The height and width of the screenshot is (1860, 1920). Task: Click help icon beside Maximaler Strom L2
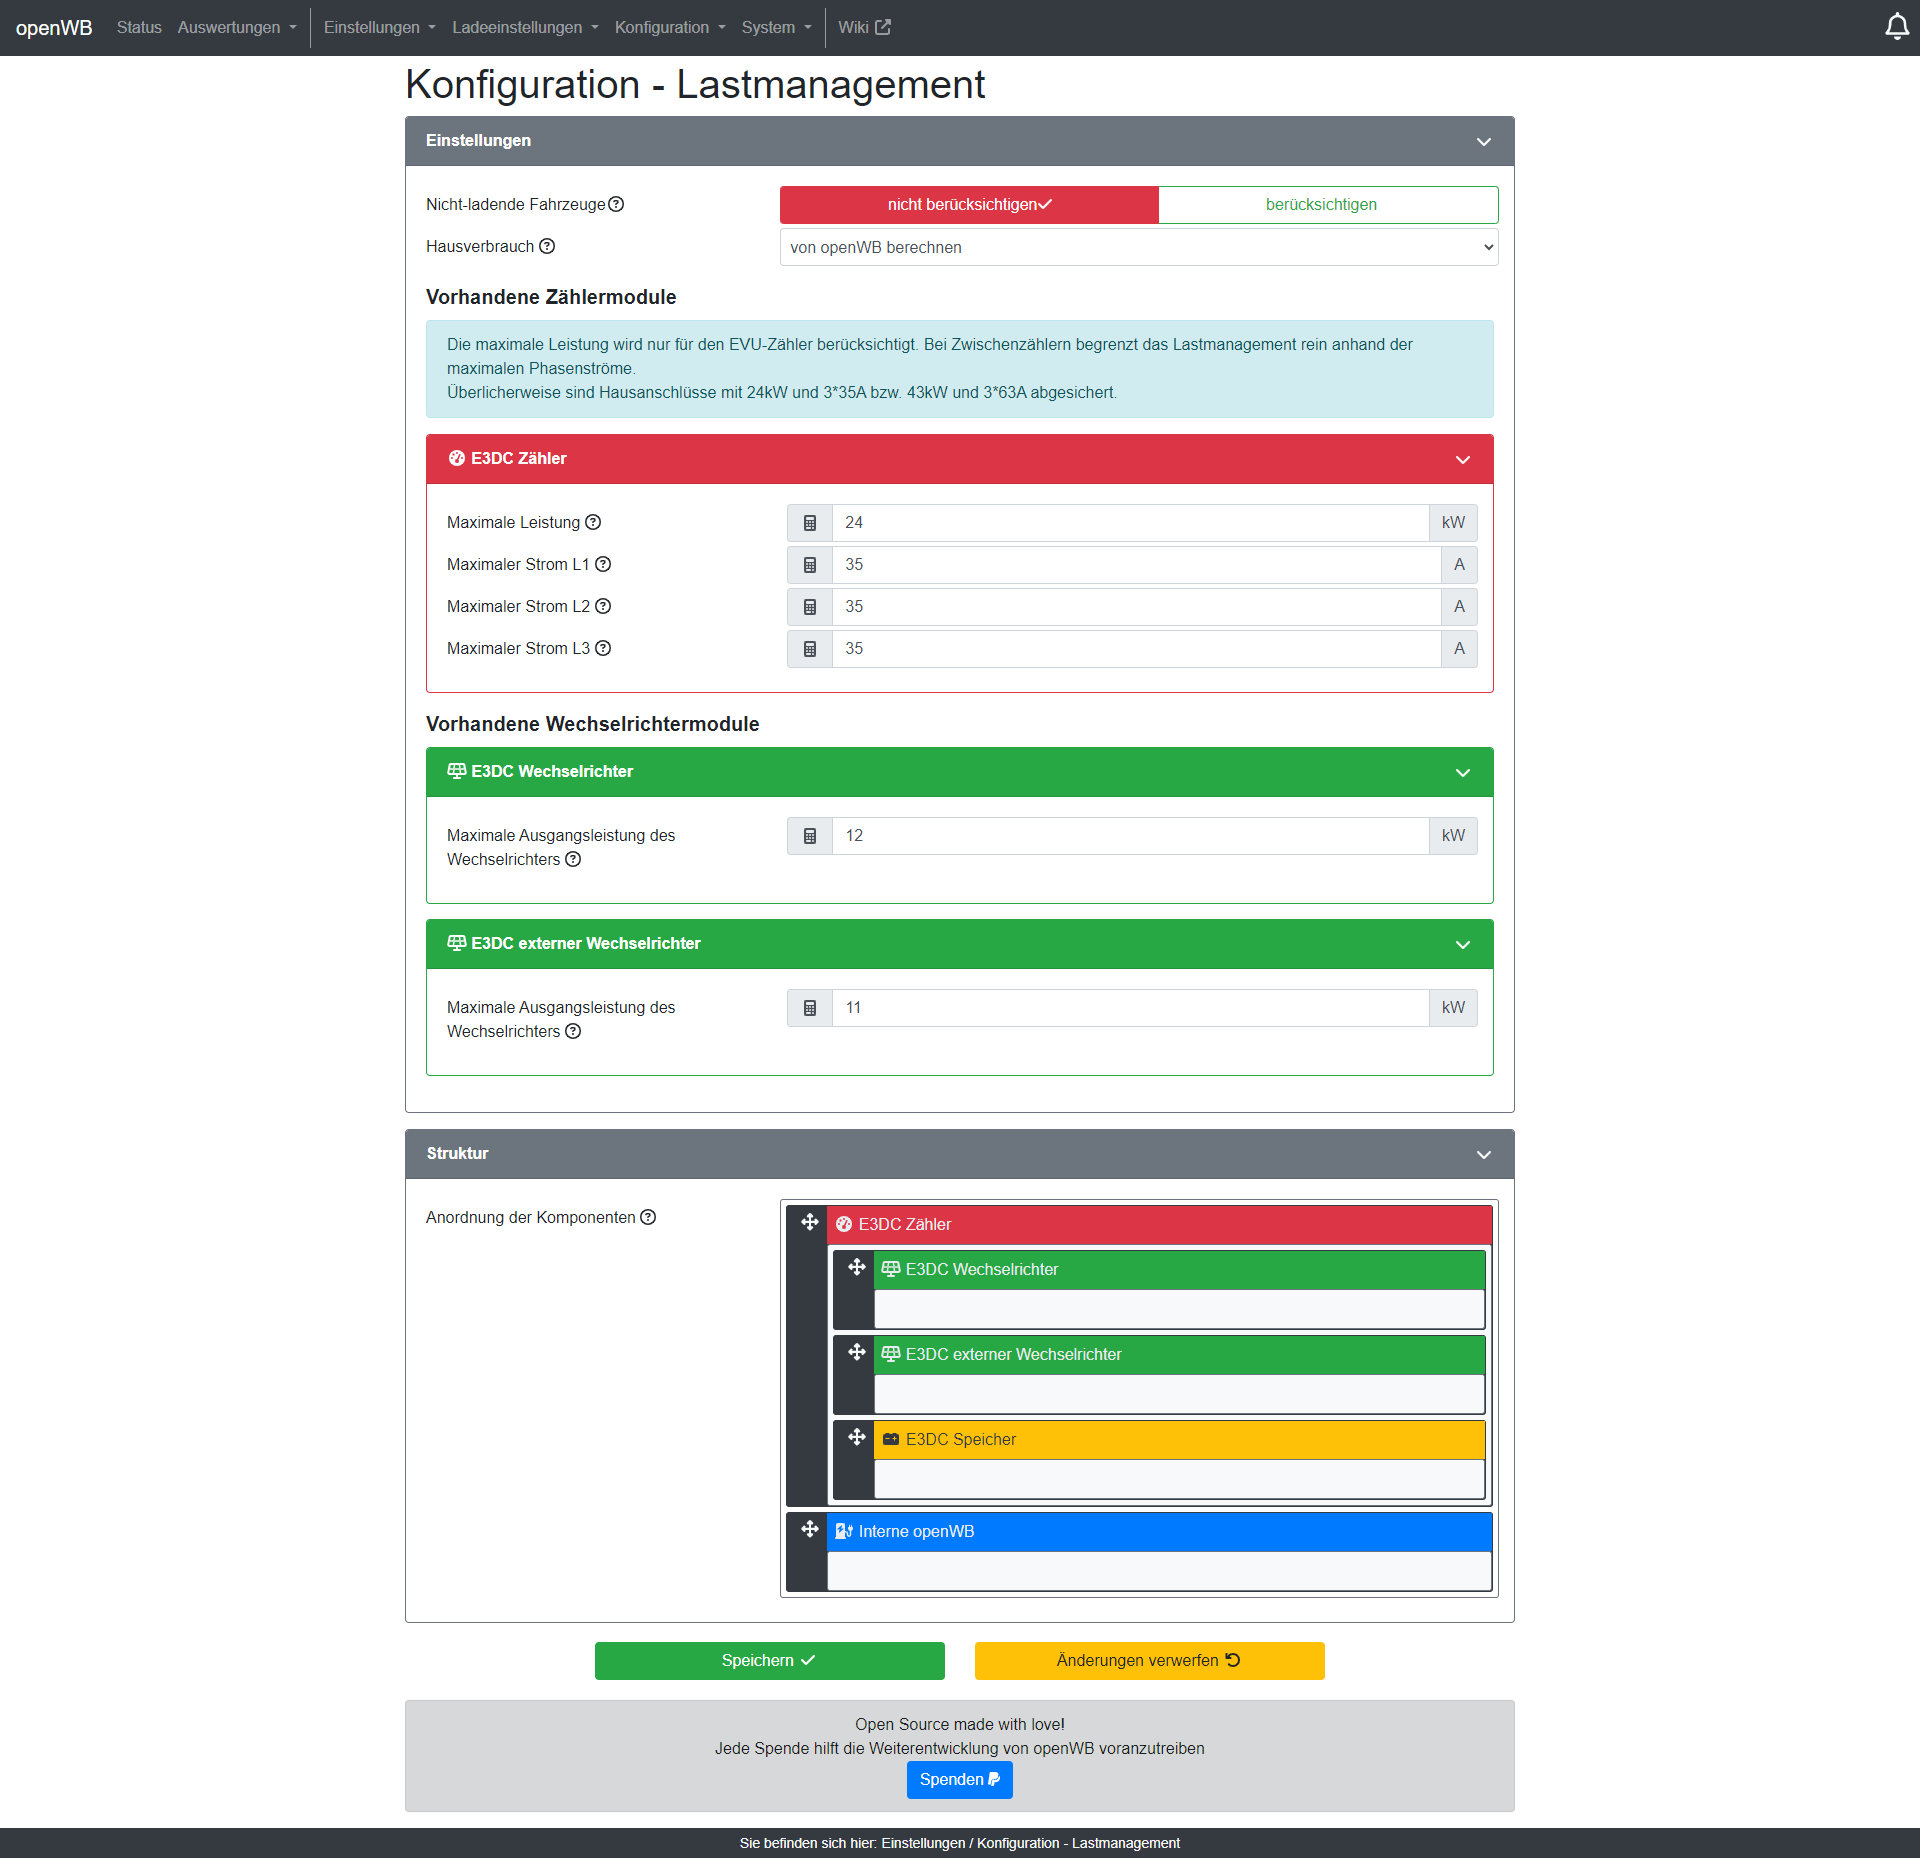[603, 606]
